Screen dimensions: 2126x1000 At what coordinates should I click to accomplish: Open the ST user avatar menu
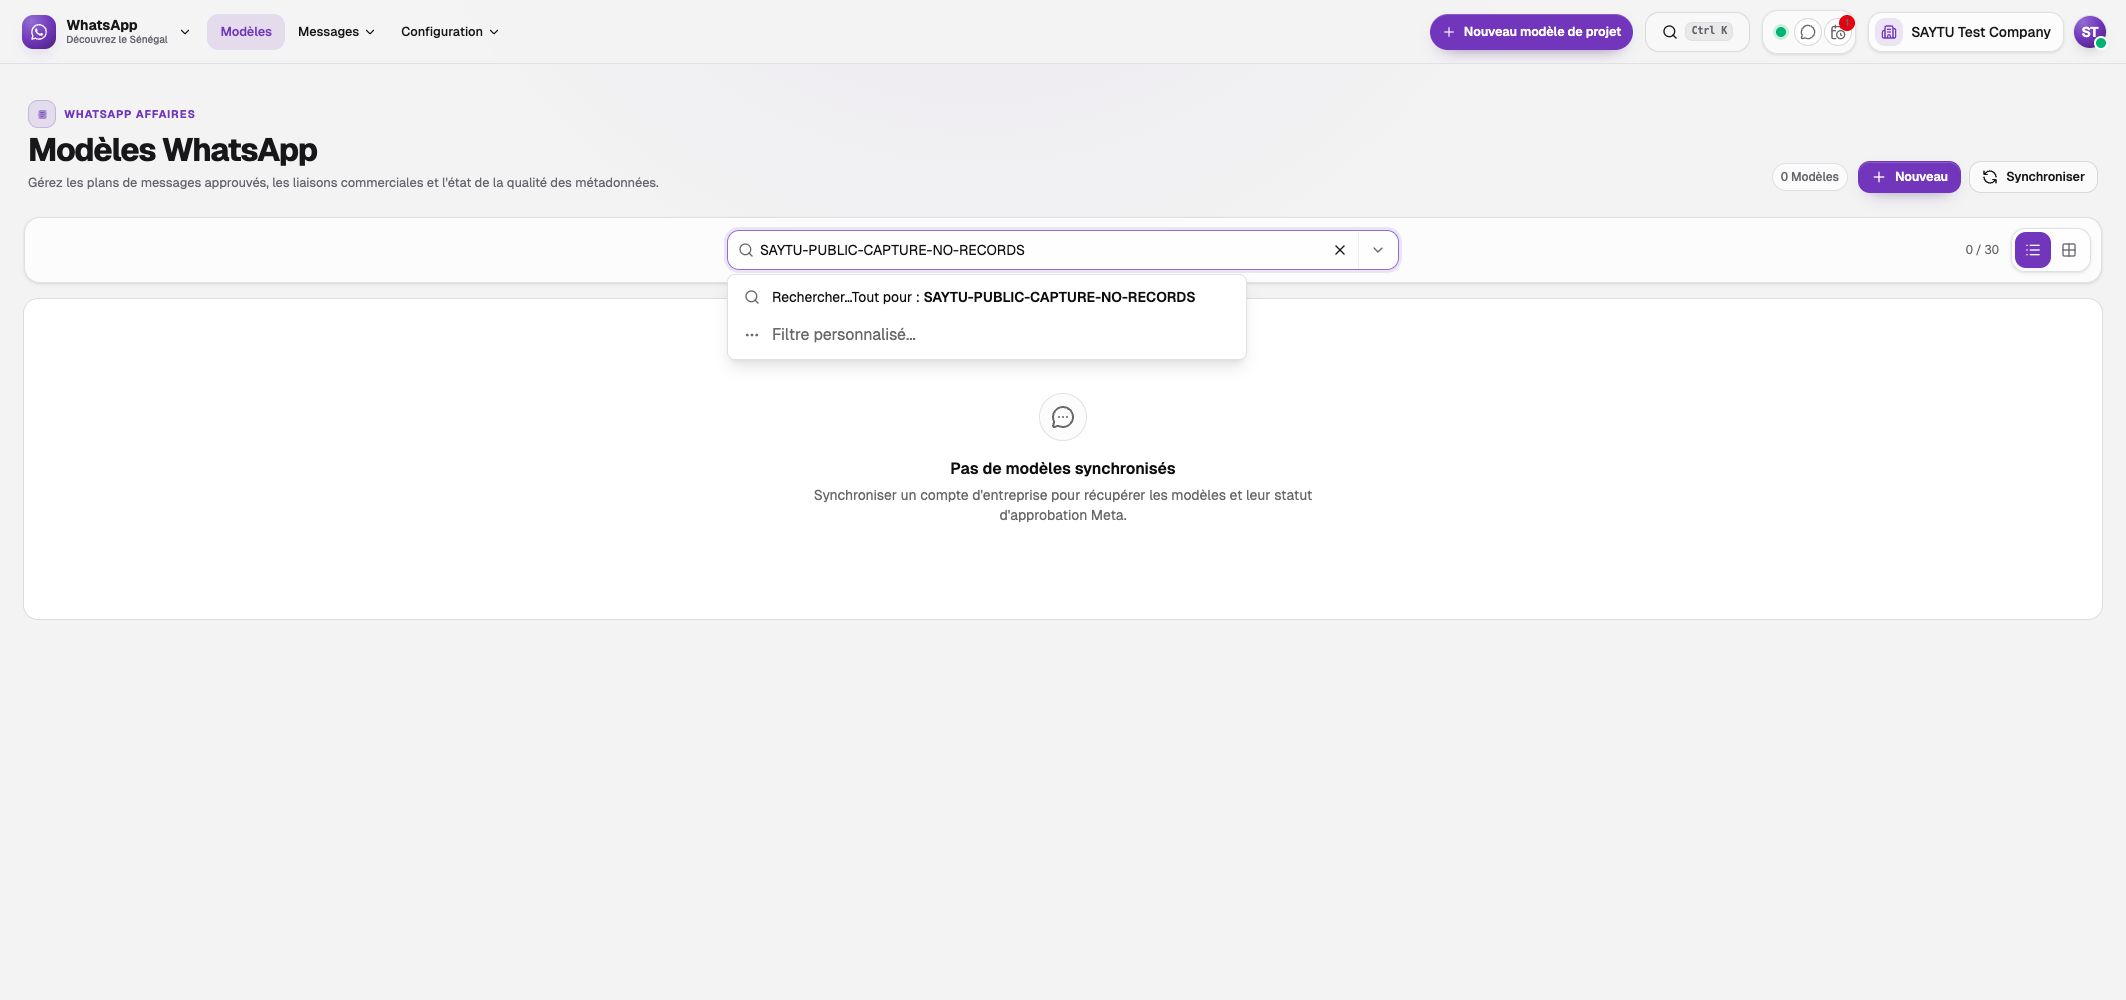click(x=2089, y=32)
